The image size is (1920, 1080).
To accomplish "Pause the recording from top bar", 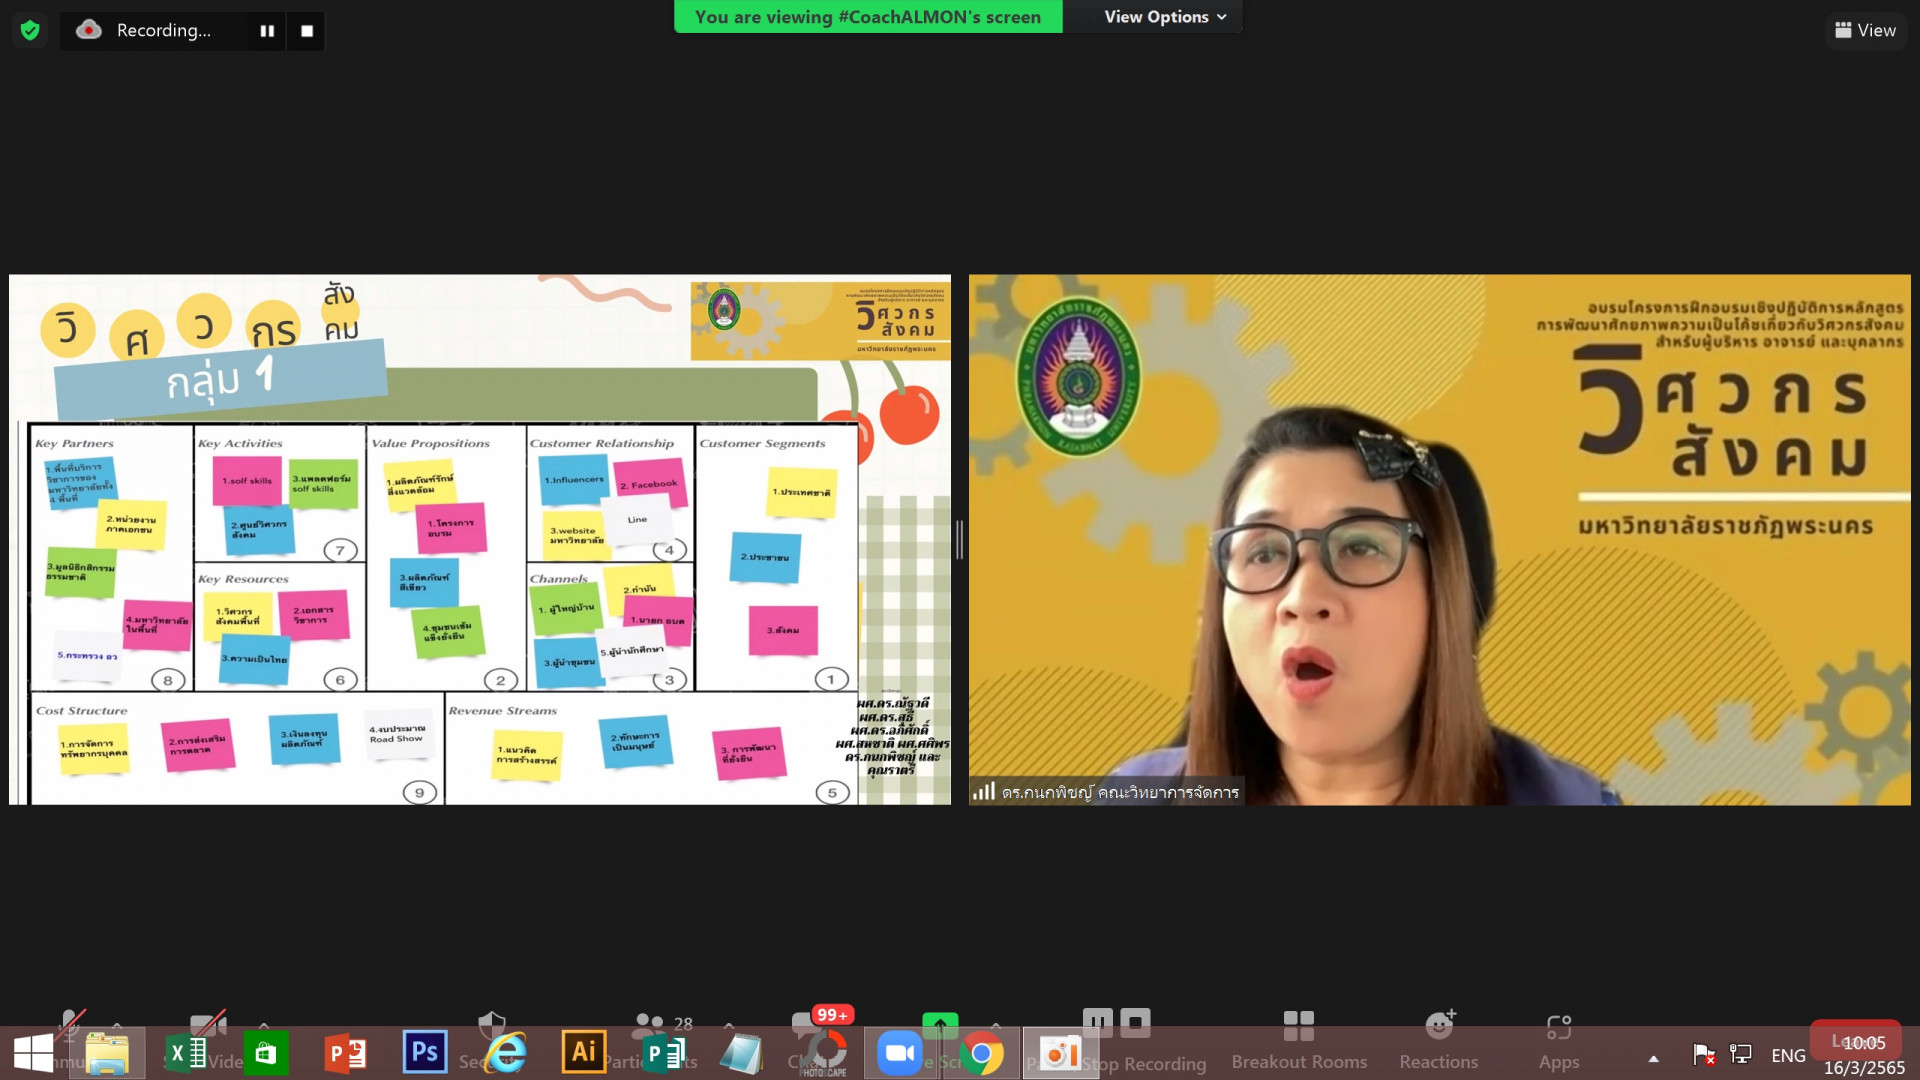I will point(267,31).
